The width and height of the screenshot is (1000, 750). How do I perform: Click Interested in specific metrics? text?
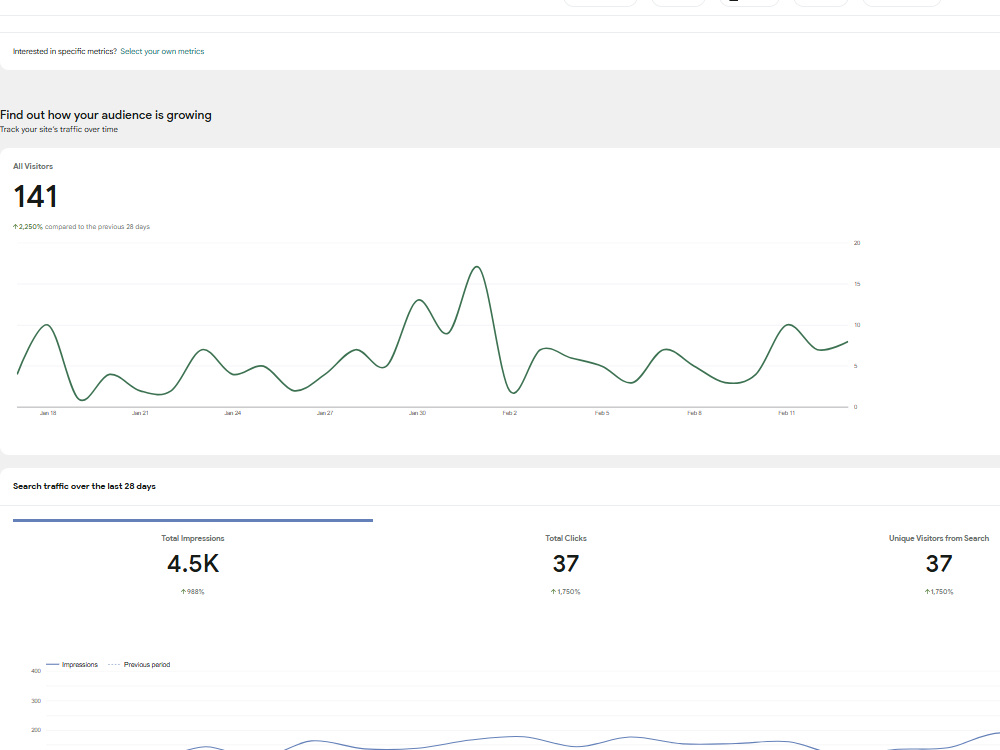64,52
